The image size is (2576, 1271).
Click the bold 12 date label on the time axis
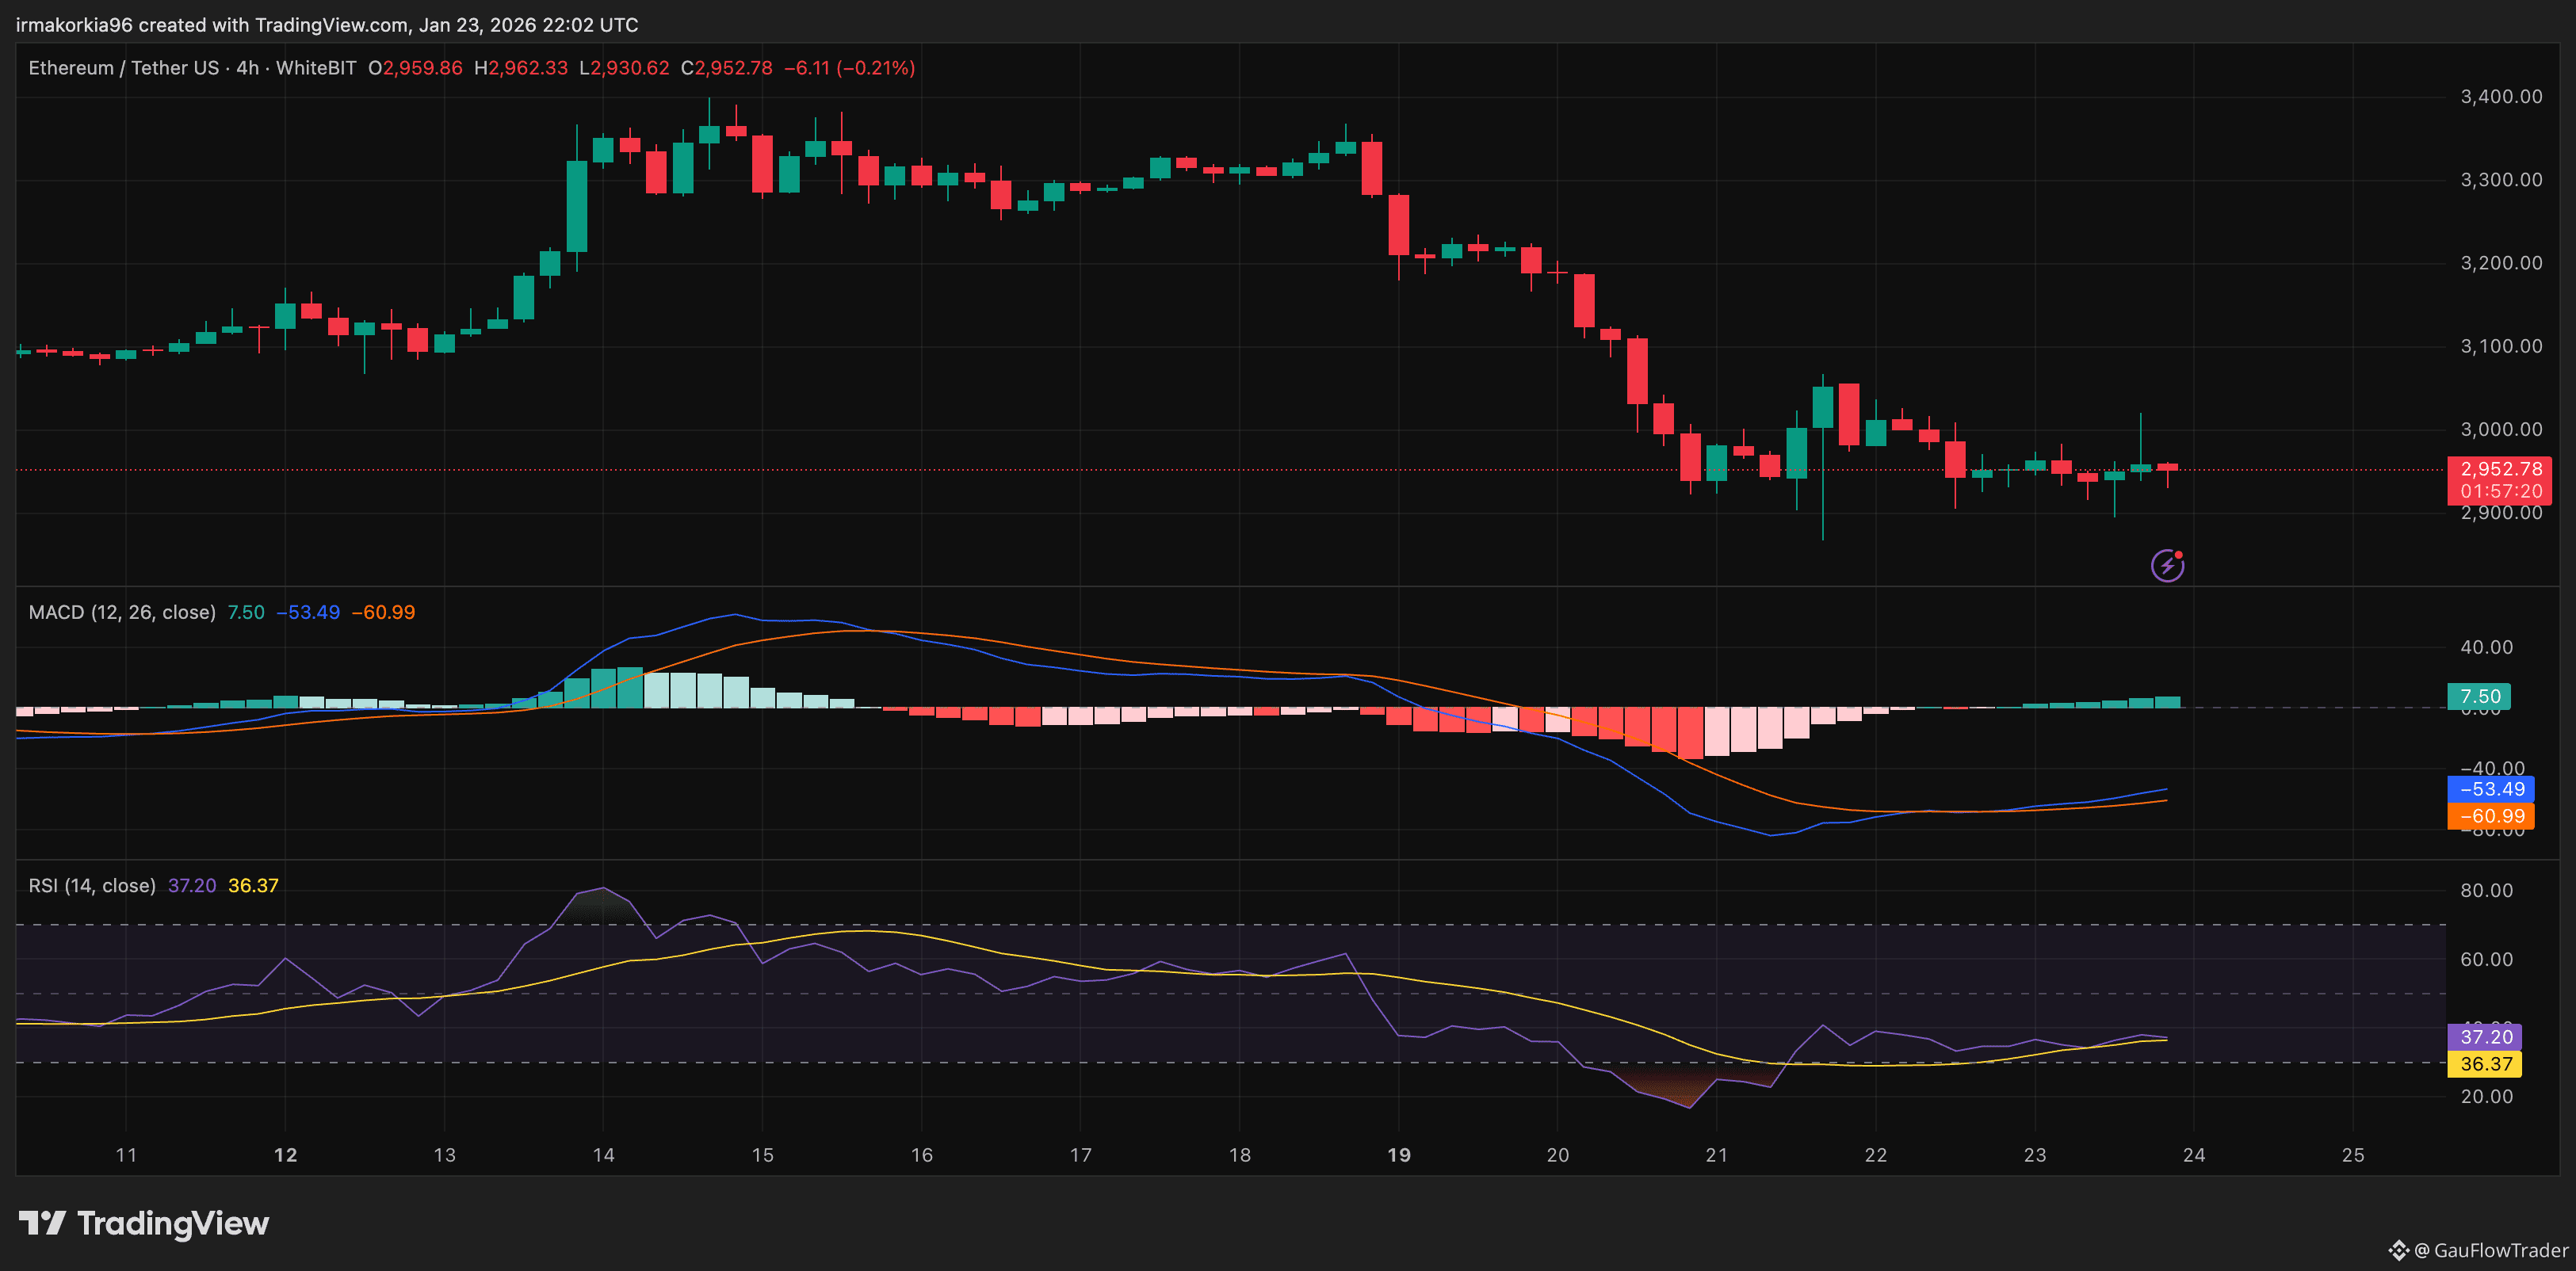pyautogui.click(x=285, y=1155)
